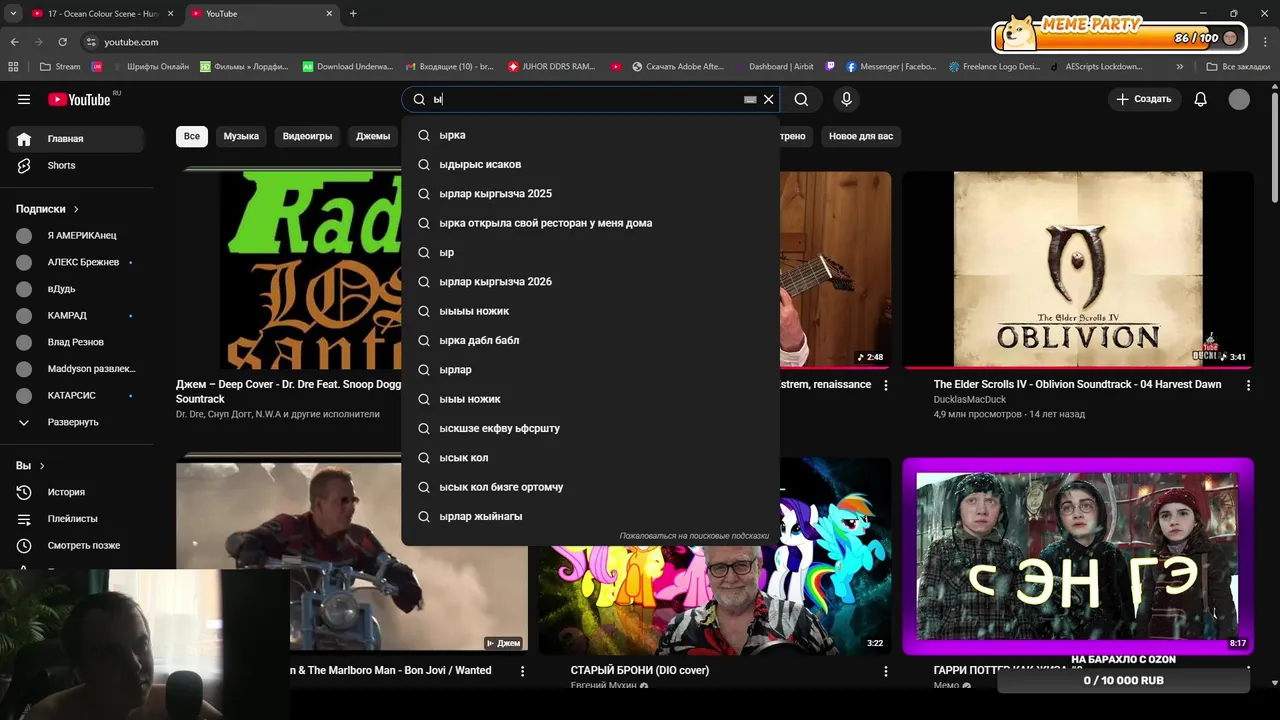Image resolution: width=1280 pixels, height=720 pixels.
Task: Expand the subscriptions list with Развернуть
Action: pyautogui.click(x=77, y=422)
